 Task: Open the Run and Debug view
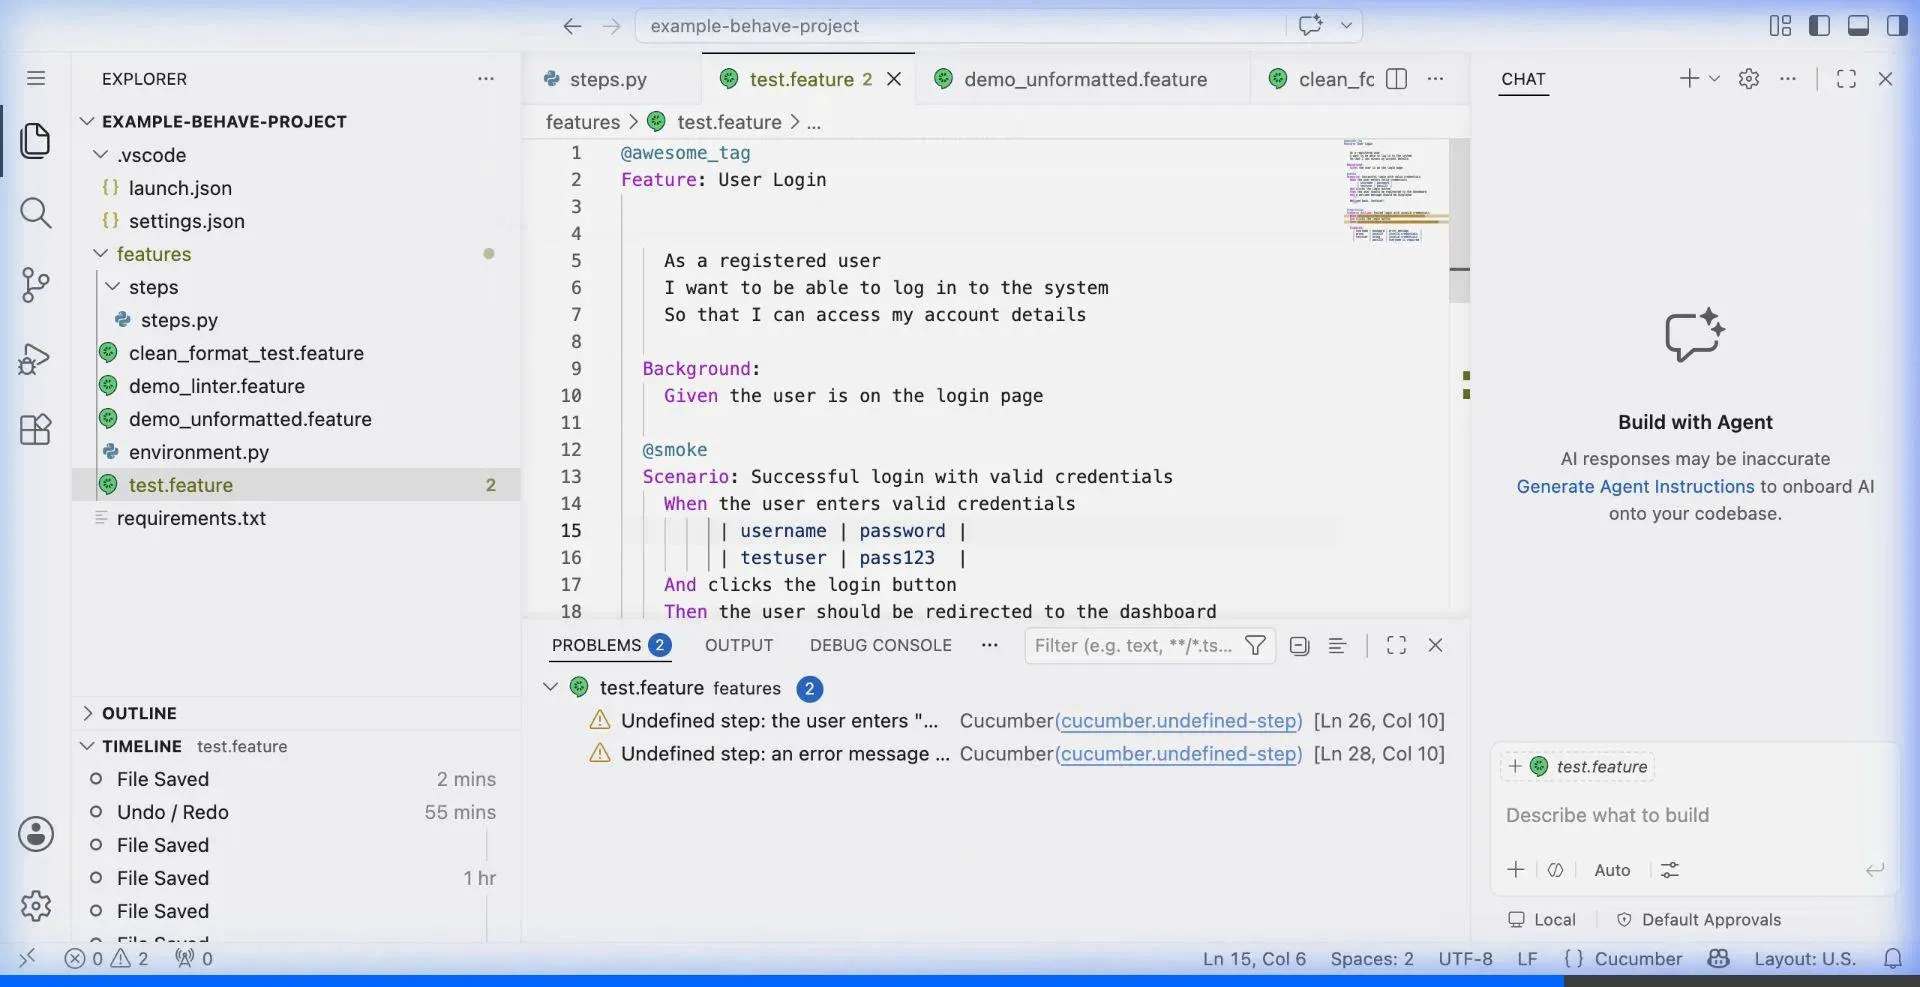(36, 358)
